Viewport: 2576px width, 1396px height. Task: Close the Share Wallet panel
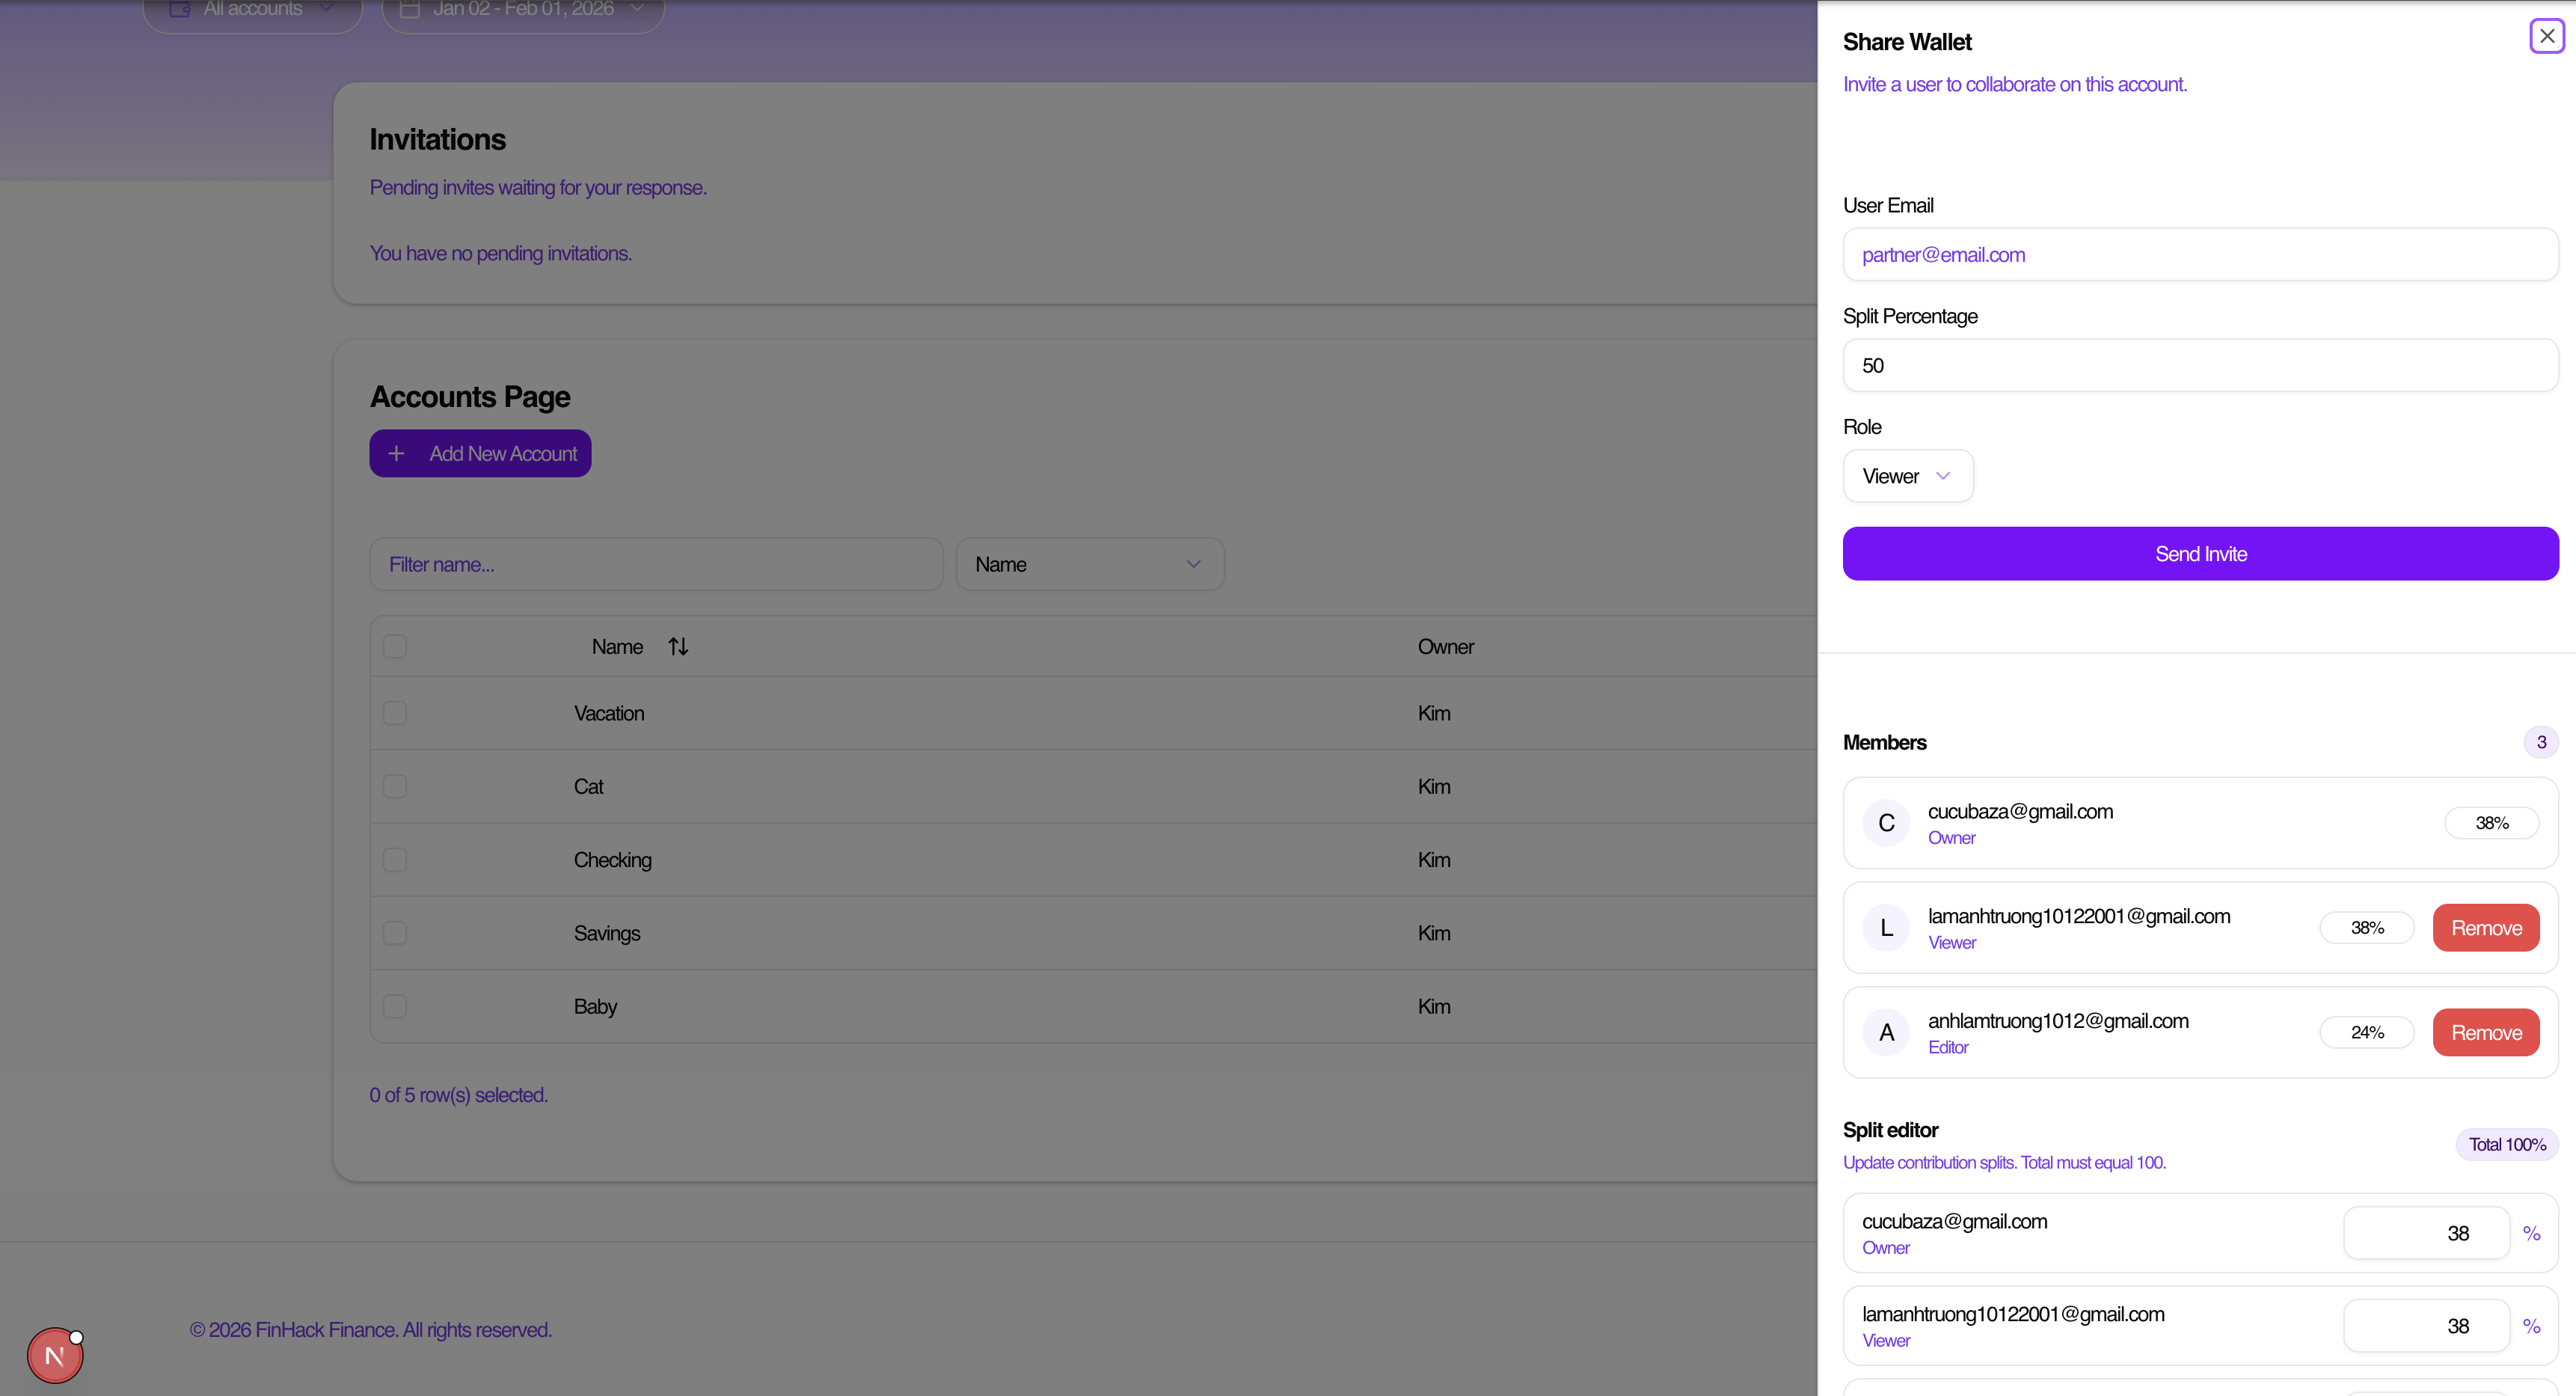click(2546, 36)
